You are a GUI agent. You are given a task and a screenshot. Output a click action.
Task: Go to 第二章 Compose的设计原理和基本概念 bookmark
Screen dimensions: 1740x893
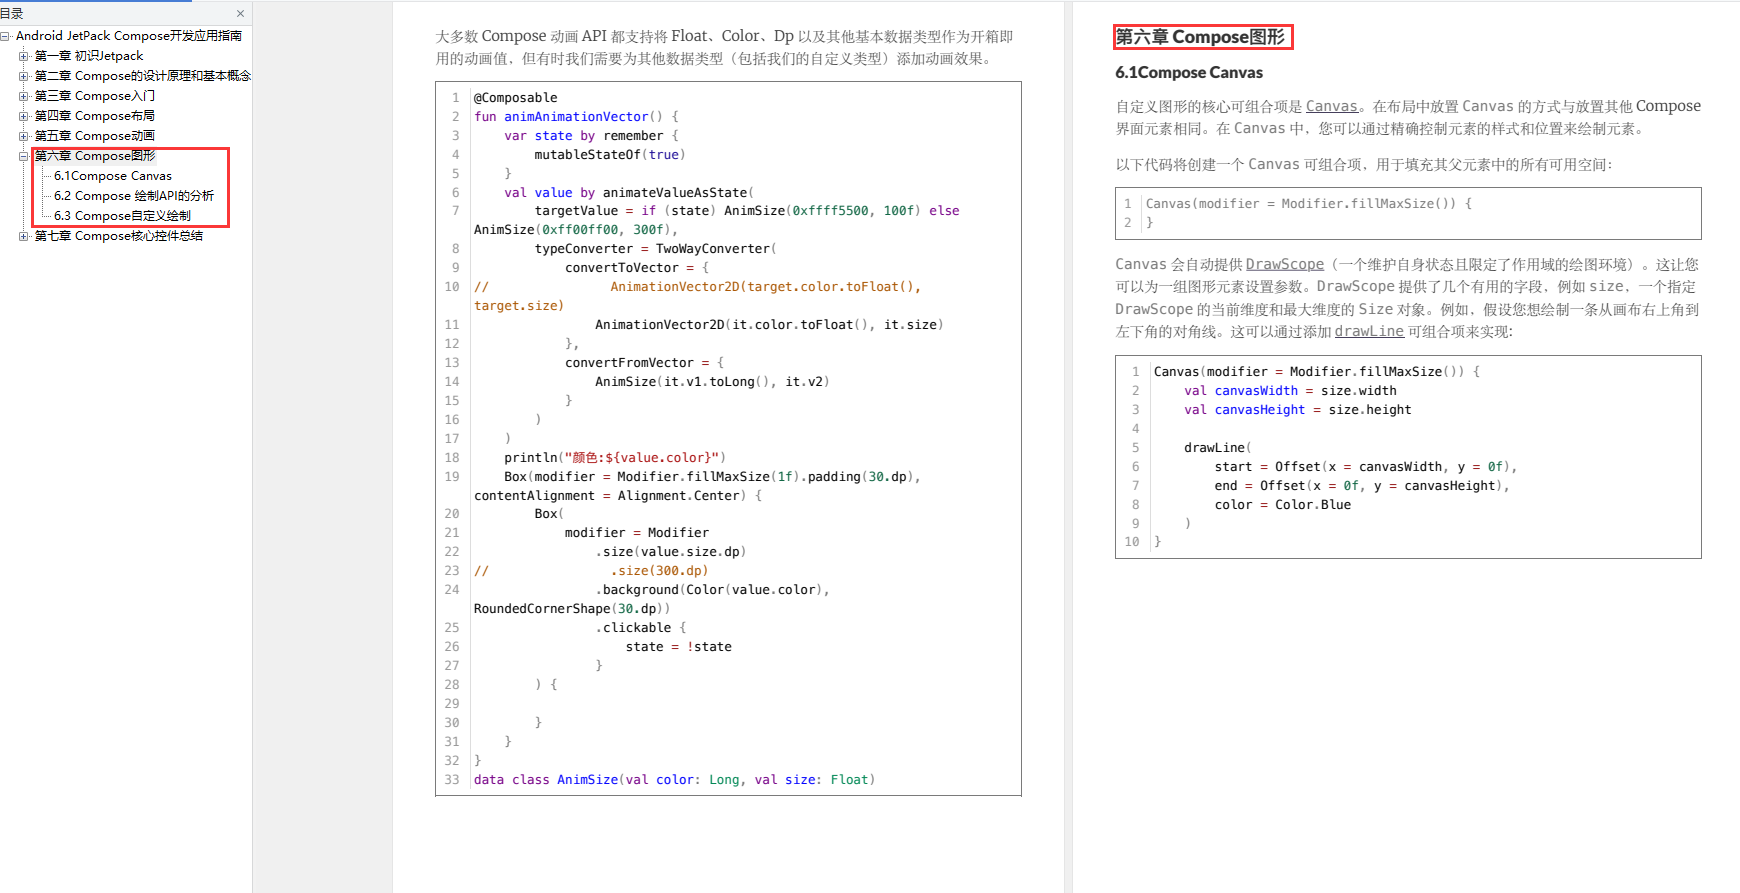click(x=143, y=76)
